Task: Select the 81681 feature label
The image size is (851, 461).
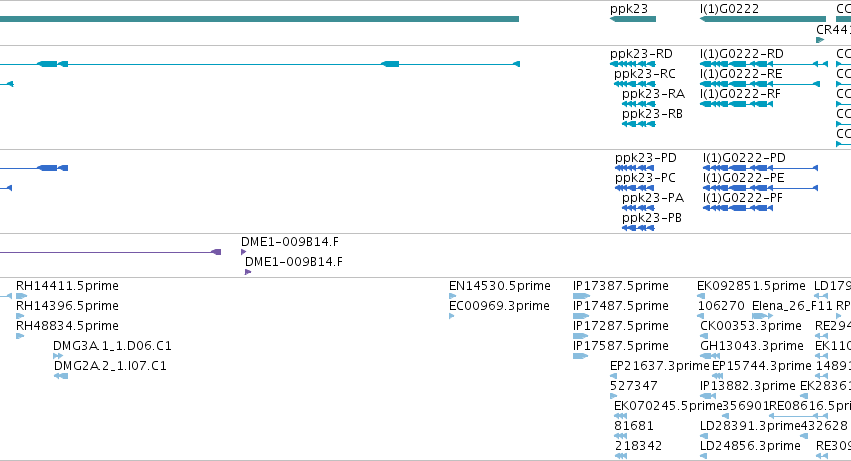Action: 633,426
